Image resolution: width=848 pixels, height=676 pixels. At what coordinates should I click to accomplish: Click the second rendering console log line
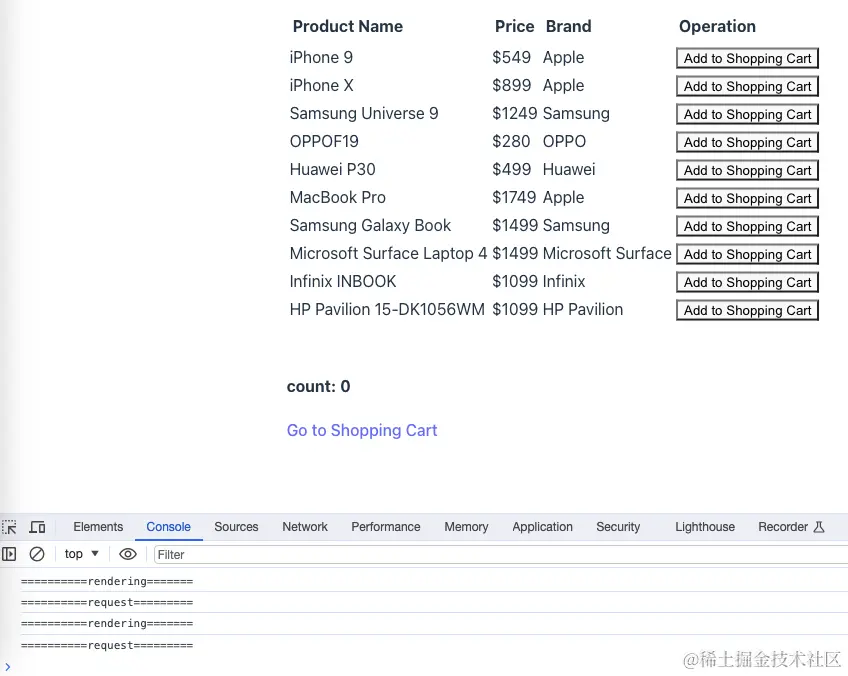(107, 624)
